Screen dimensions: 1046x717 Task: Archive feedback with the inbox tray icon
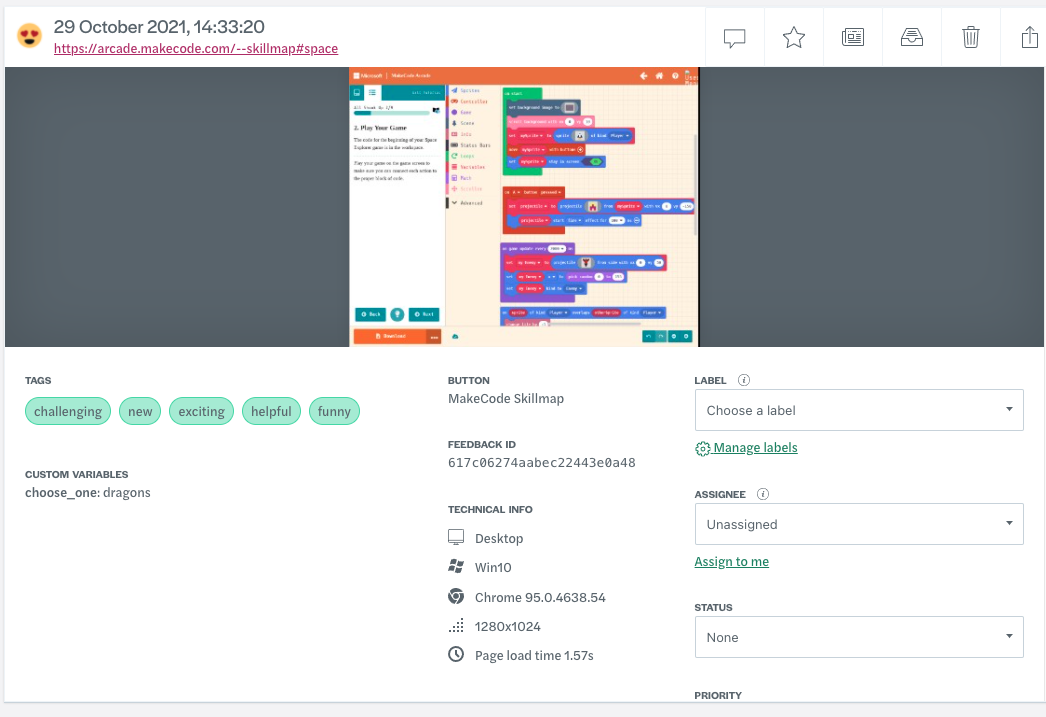(912, 37)
